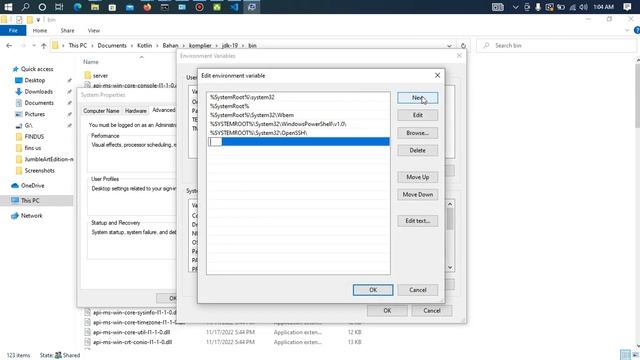The height and width of the screenshot is (360, 640).
Task: Open the Windows Start menu
Action: [x=8, y=7]
